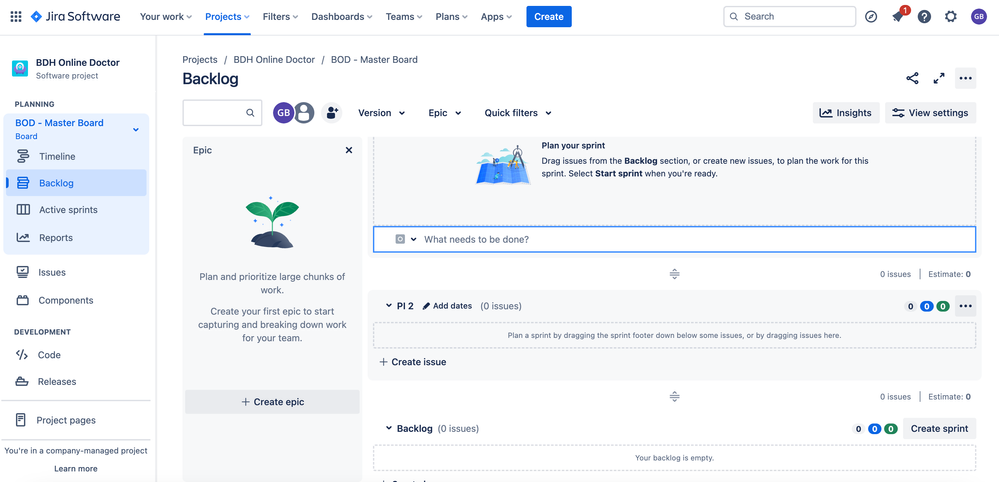Viewport: 999px width, 482px height.
Task: Open notifications bell with red badge
Action: (898, 17)
